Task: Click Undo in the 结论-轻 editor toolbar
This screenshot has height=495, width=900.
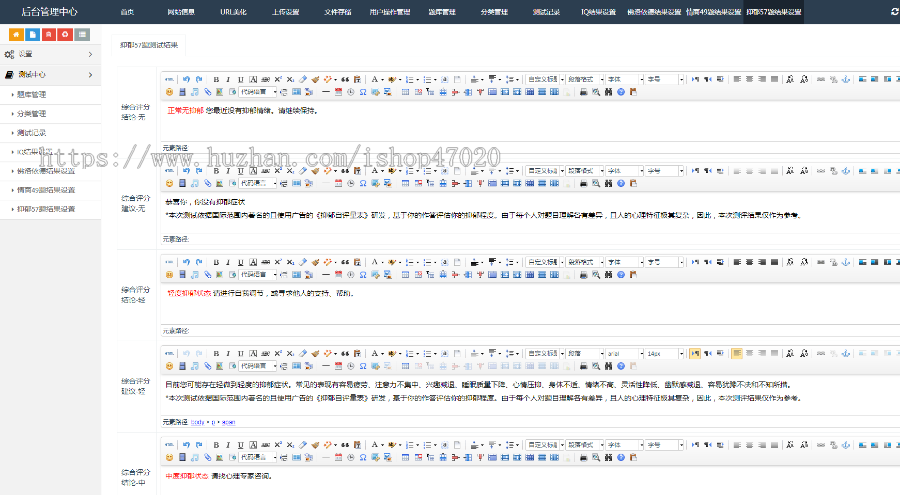Action: coord(186,262)
